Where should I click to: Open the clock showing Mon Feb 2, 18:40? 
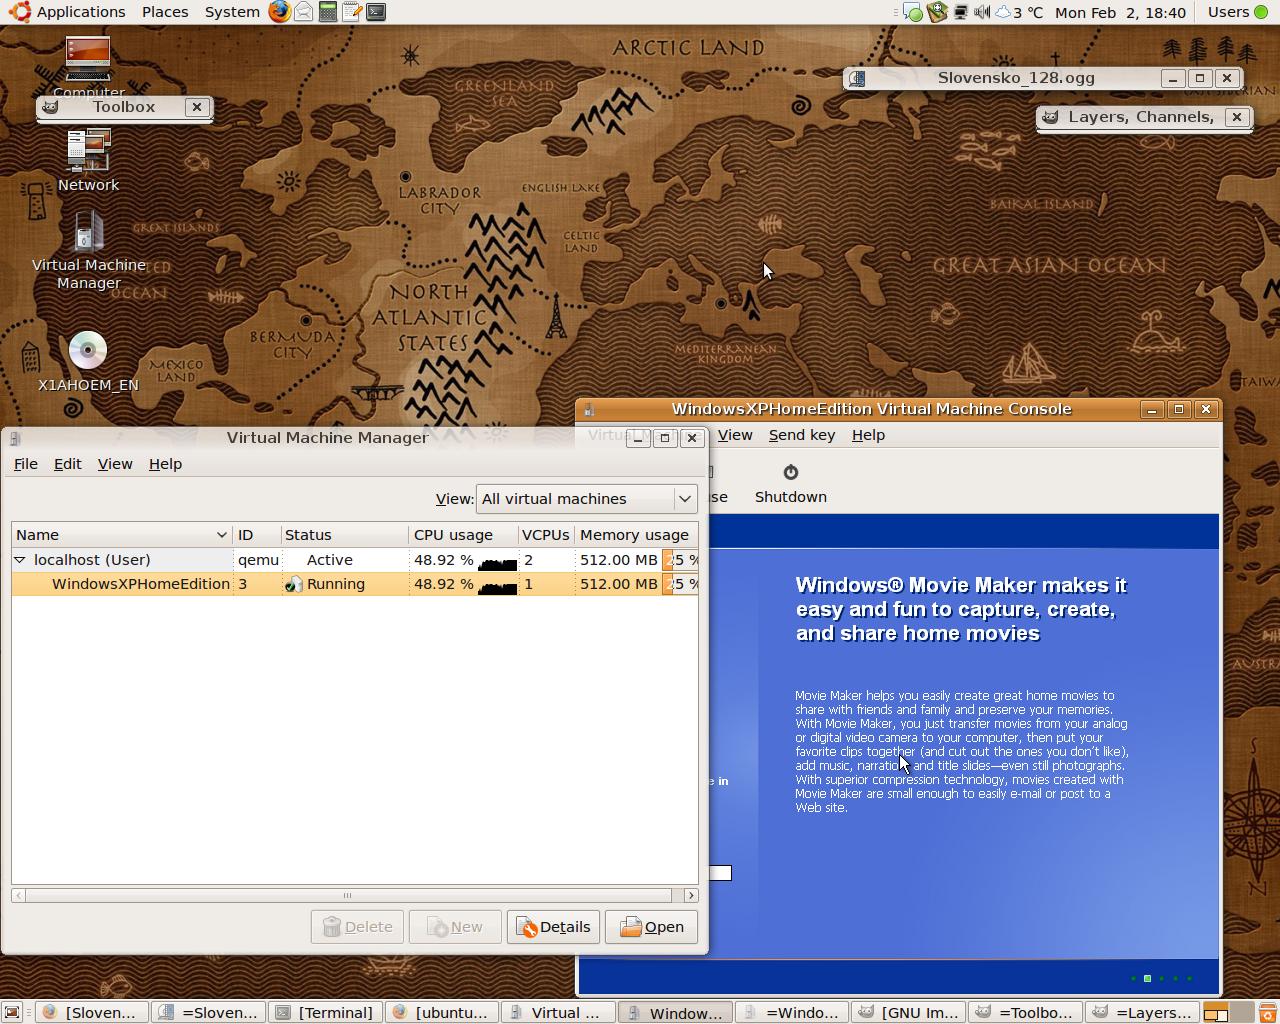(1120, 12)
